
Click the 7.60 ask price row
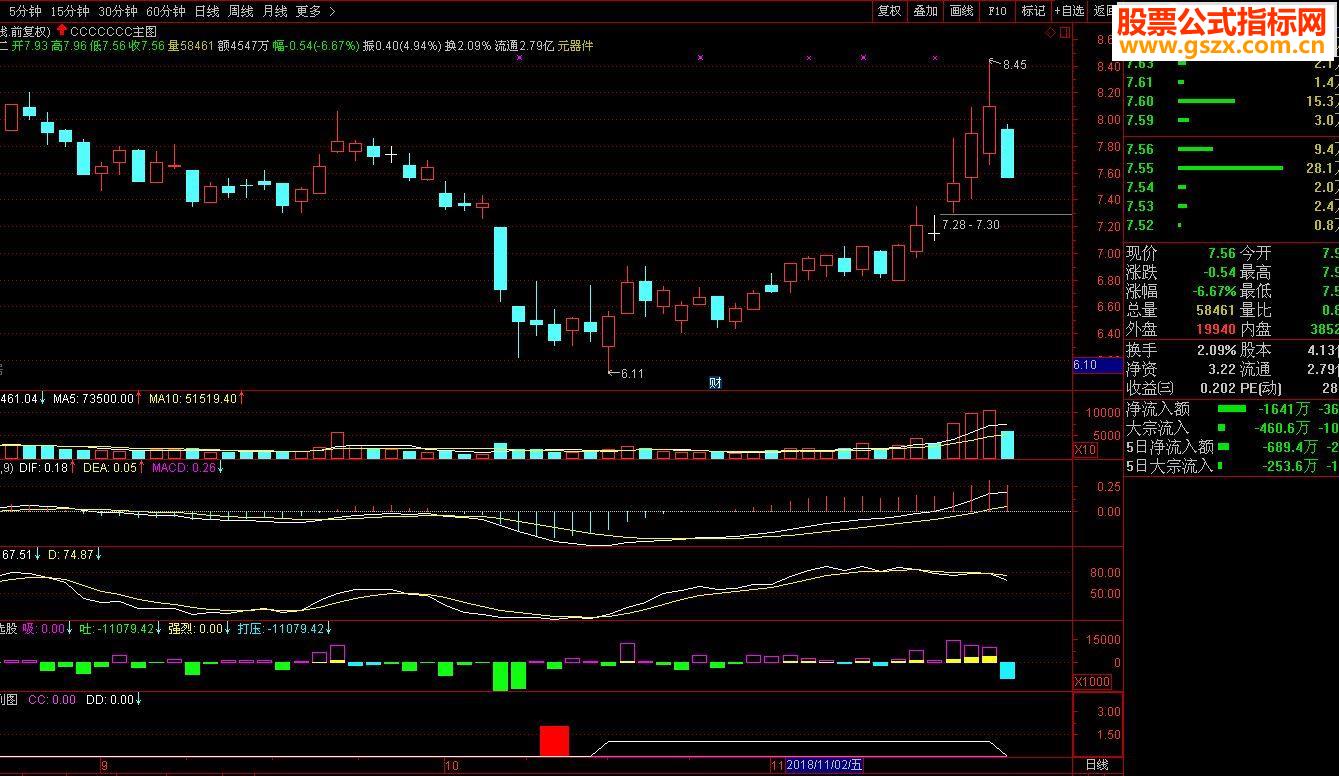point(1232,101)
